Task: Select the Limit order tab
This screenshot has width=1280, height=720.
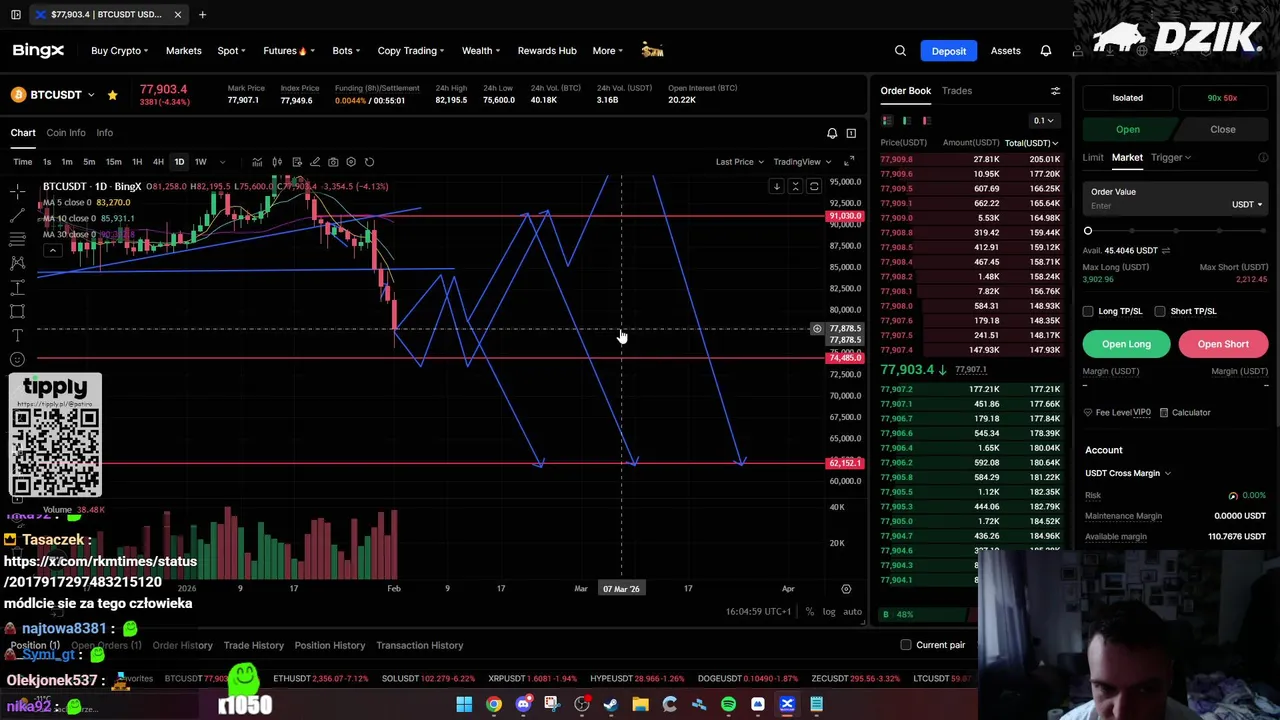Action: [x=1093, y=157]
